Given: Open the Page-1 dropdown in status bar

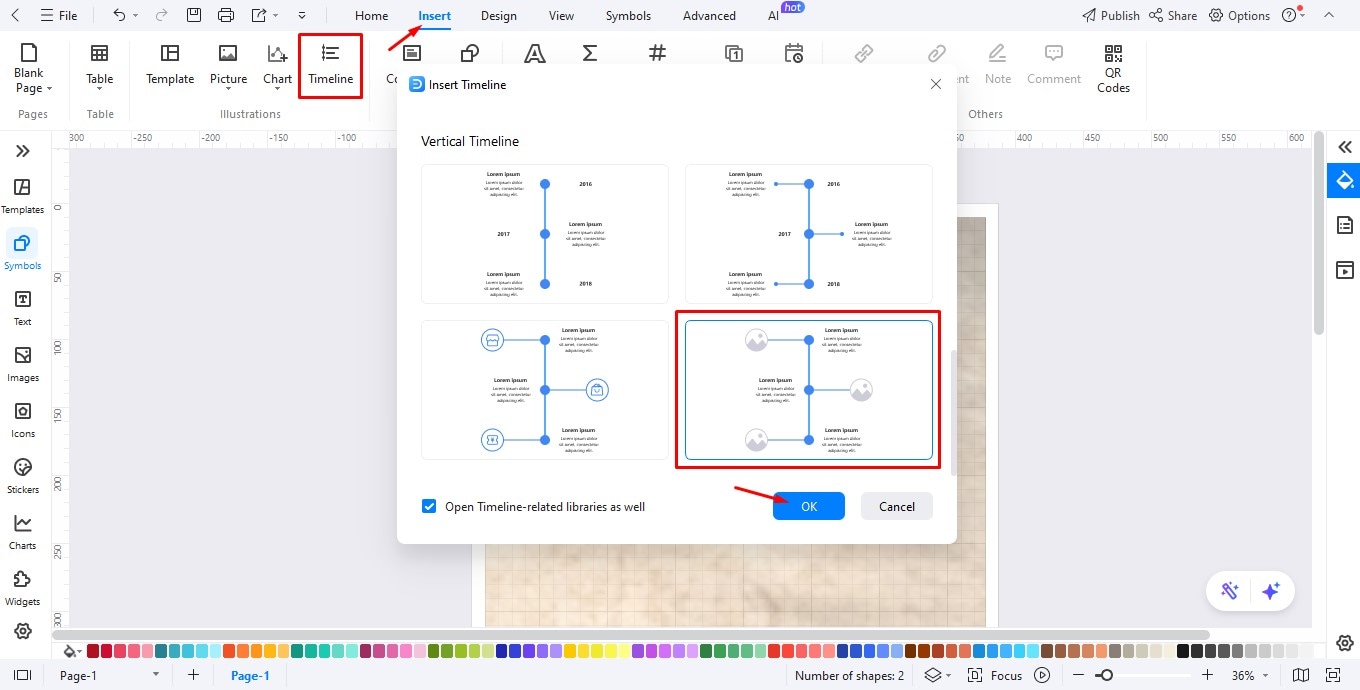Looking at the screenshot, I should pos(155,675).
